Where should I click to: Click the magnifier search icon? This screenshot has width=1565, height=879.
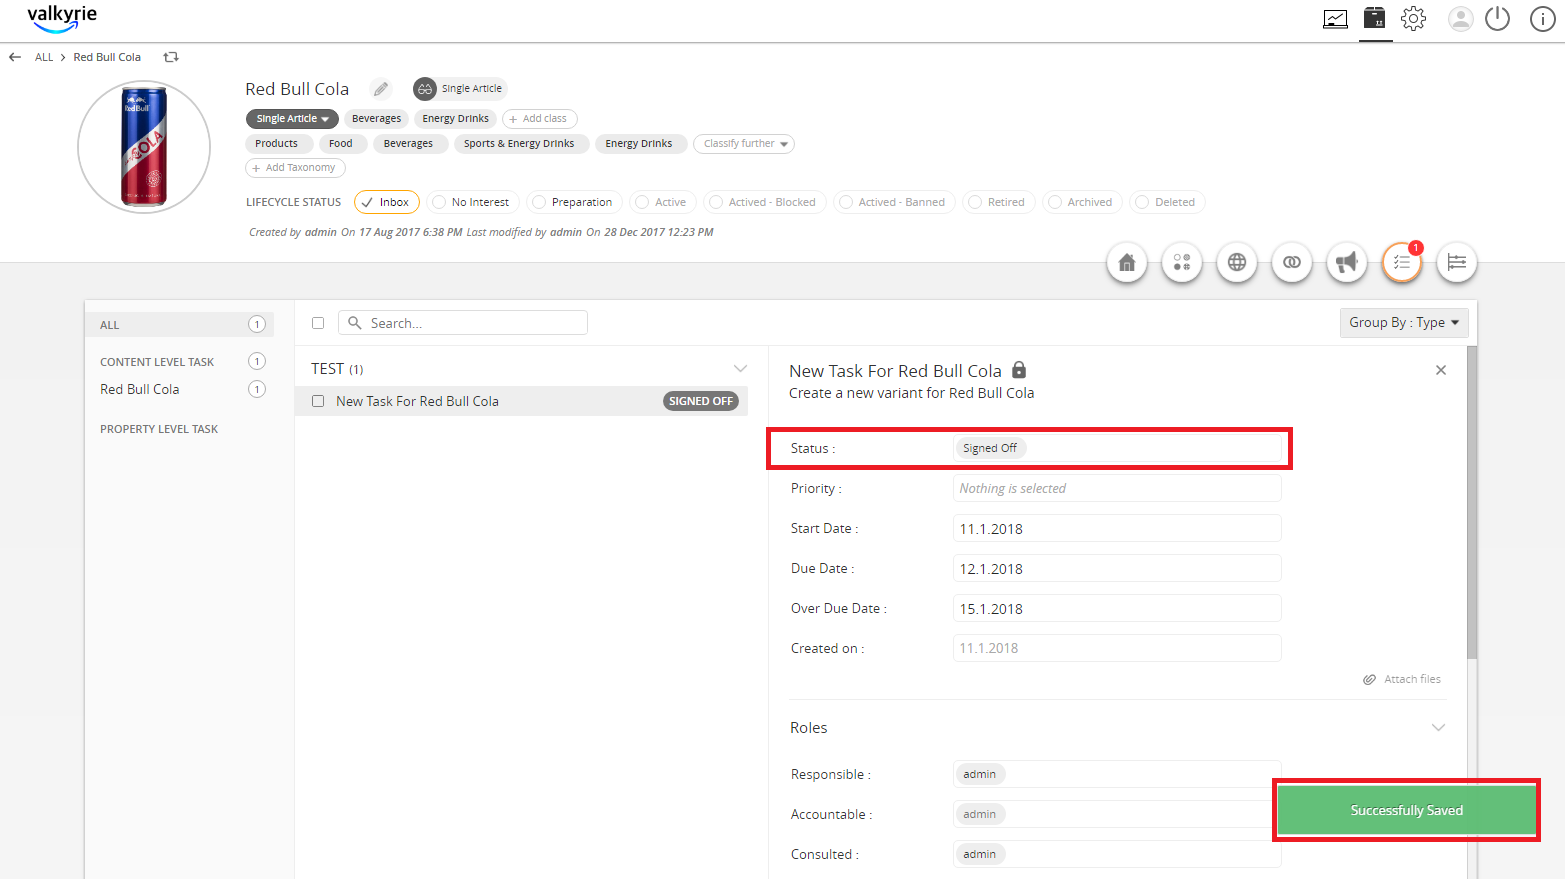(x=354, y=323)
